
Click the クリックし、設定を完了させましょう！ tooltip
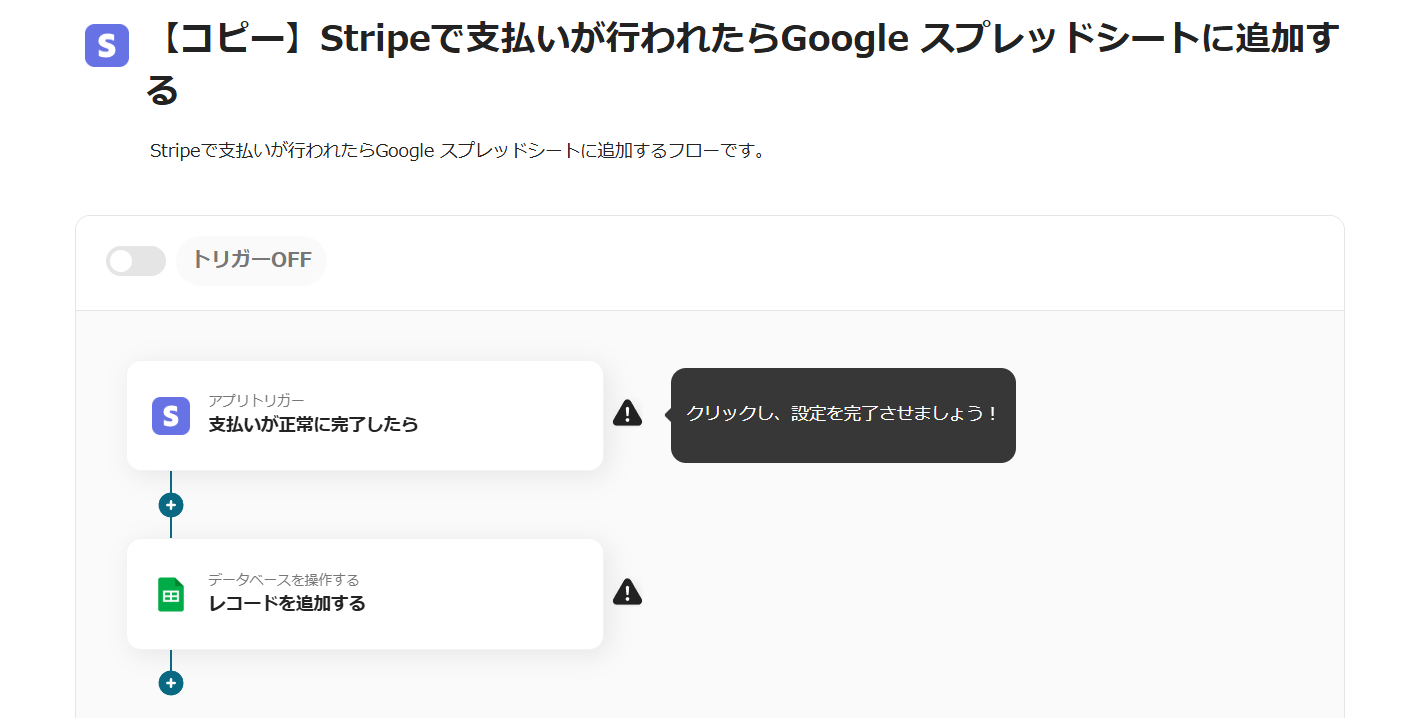click(x=842, y=414)
